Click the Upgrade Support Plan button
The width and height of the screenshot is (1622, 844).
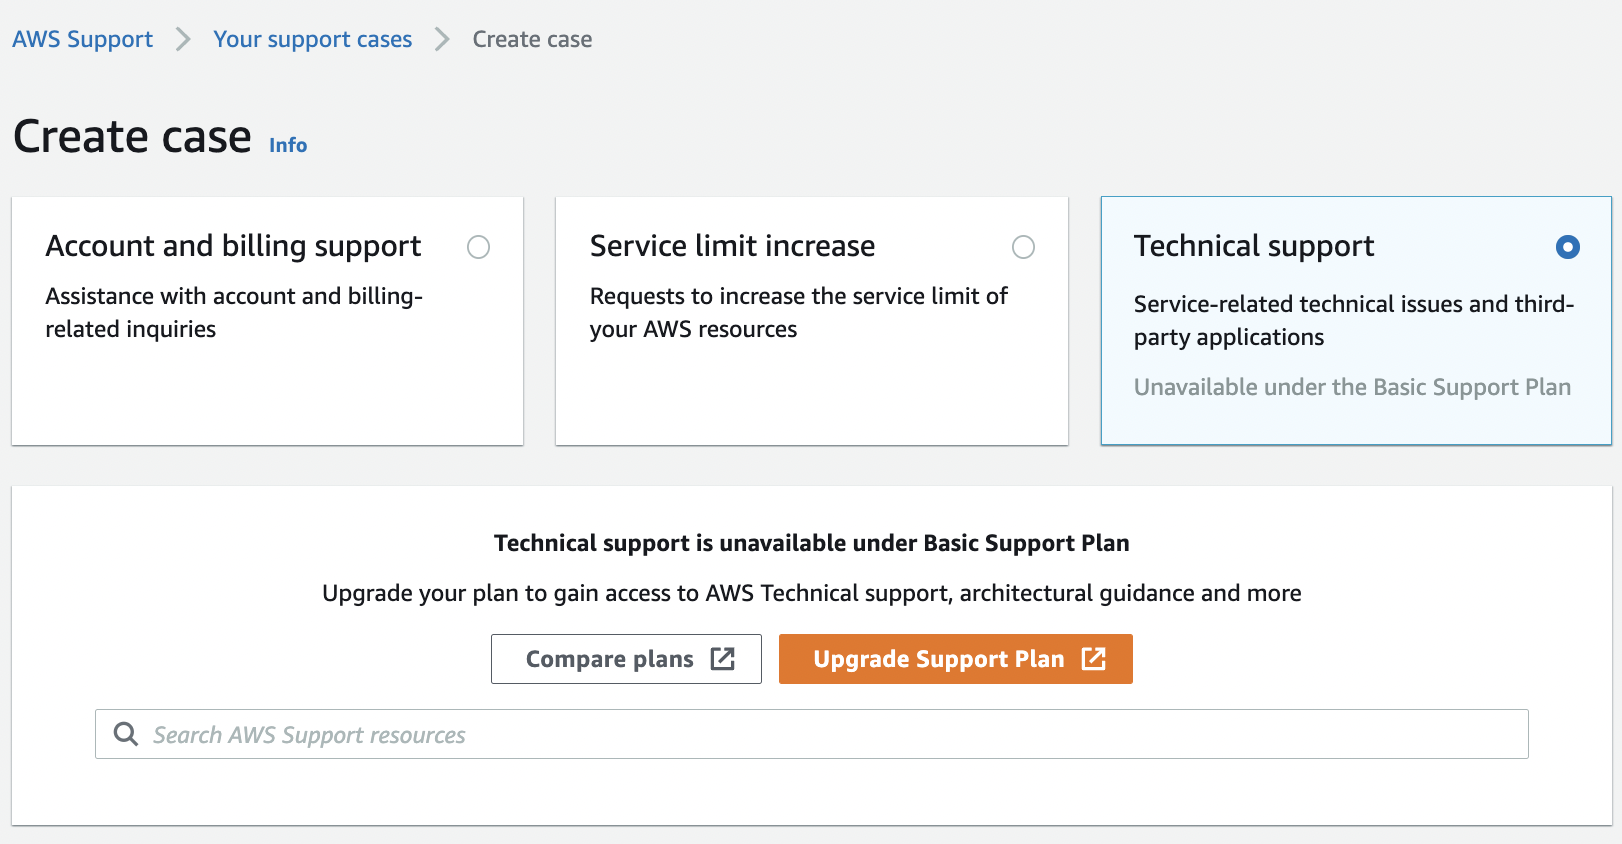tap(956, 659)
